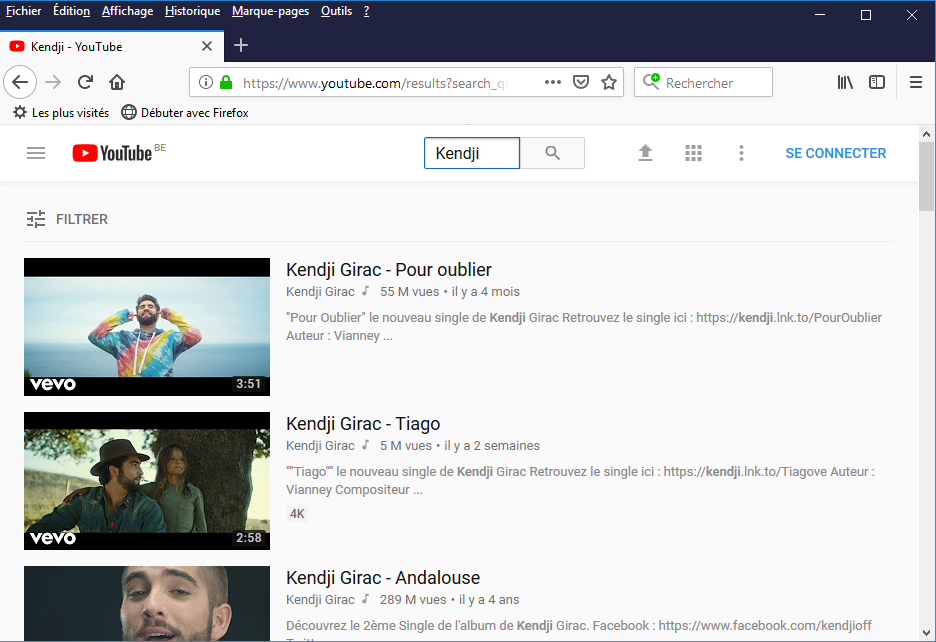Click the YouTube search magnifier button

[552, 153]
